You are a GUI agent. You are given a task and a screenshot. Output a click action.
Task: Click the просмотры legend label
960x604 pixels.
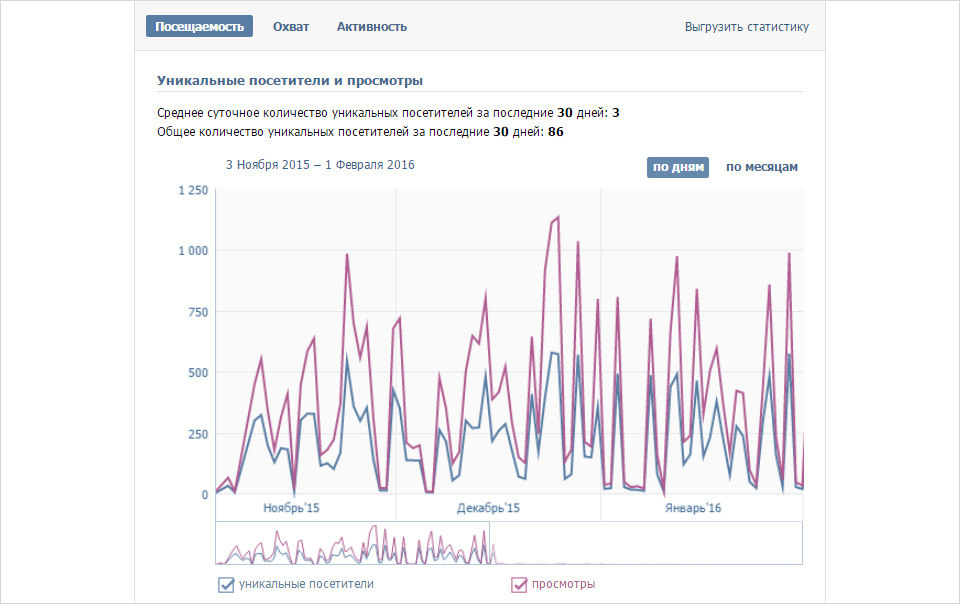click(x=563, y=584)
